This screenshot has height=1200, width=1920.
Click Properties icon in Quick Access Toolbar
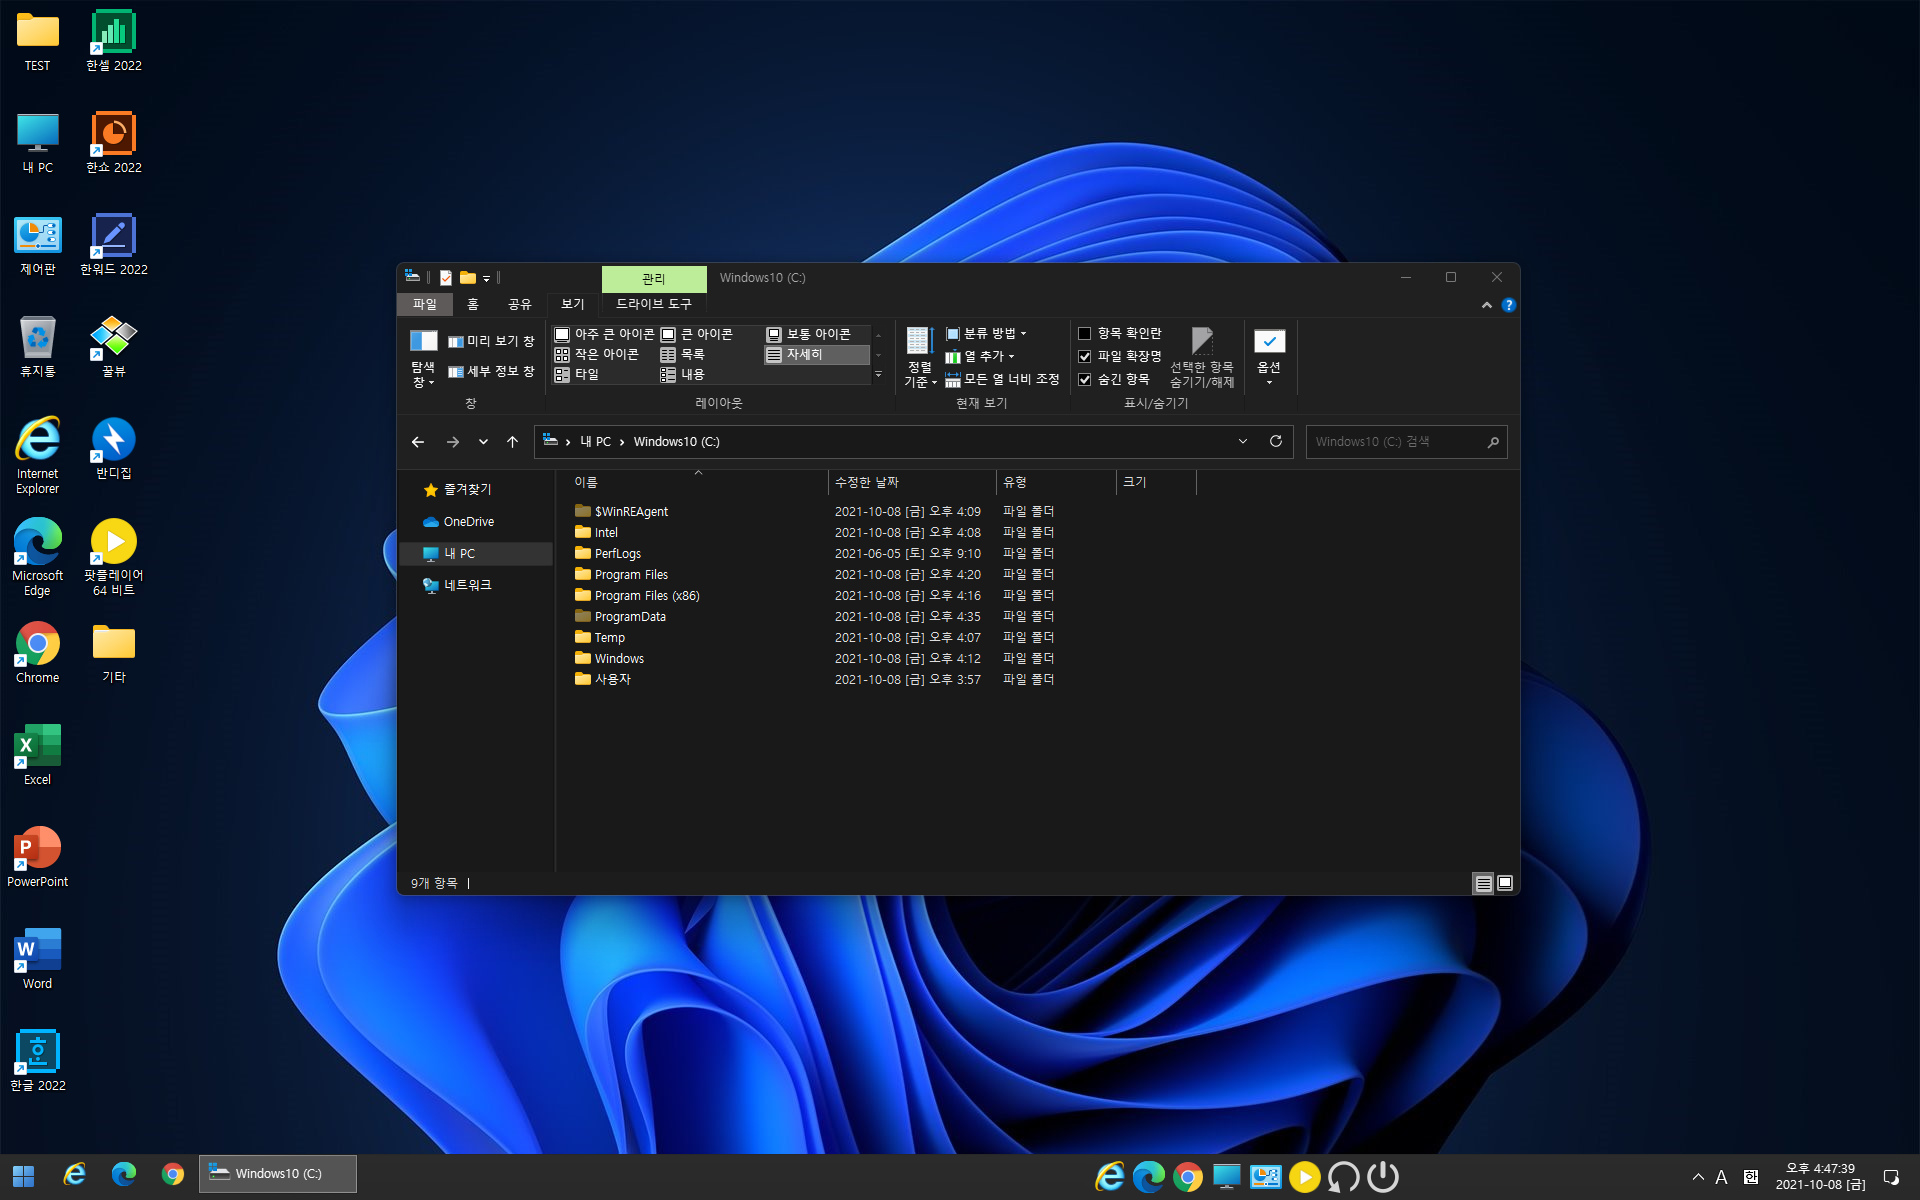pyautogui.click(x=446, y=278)
